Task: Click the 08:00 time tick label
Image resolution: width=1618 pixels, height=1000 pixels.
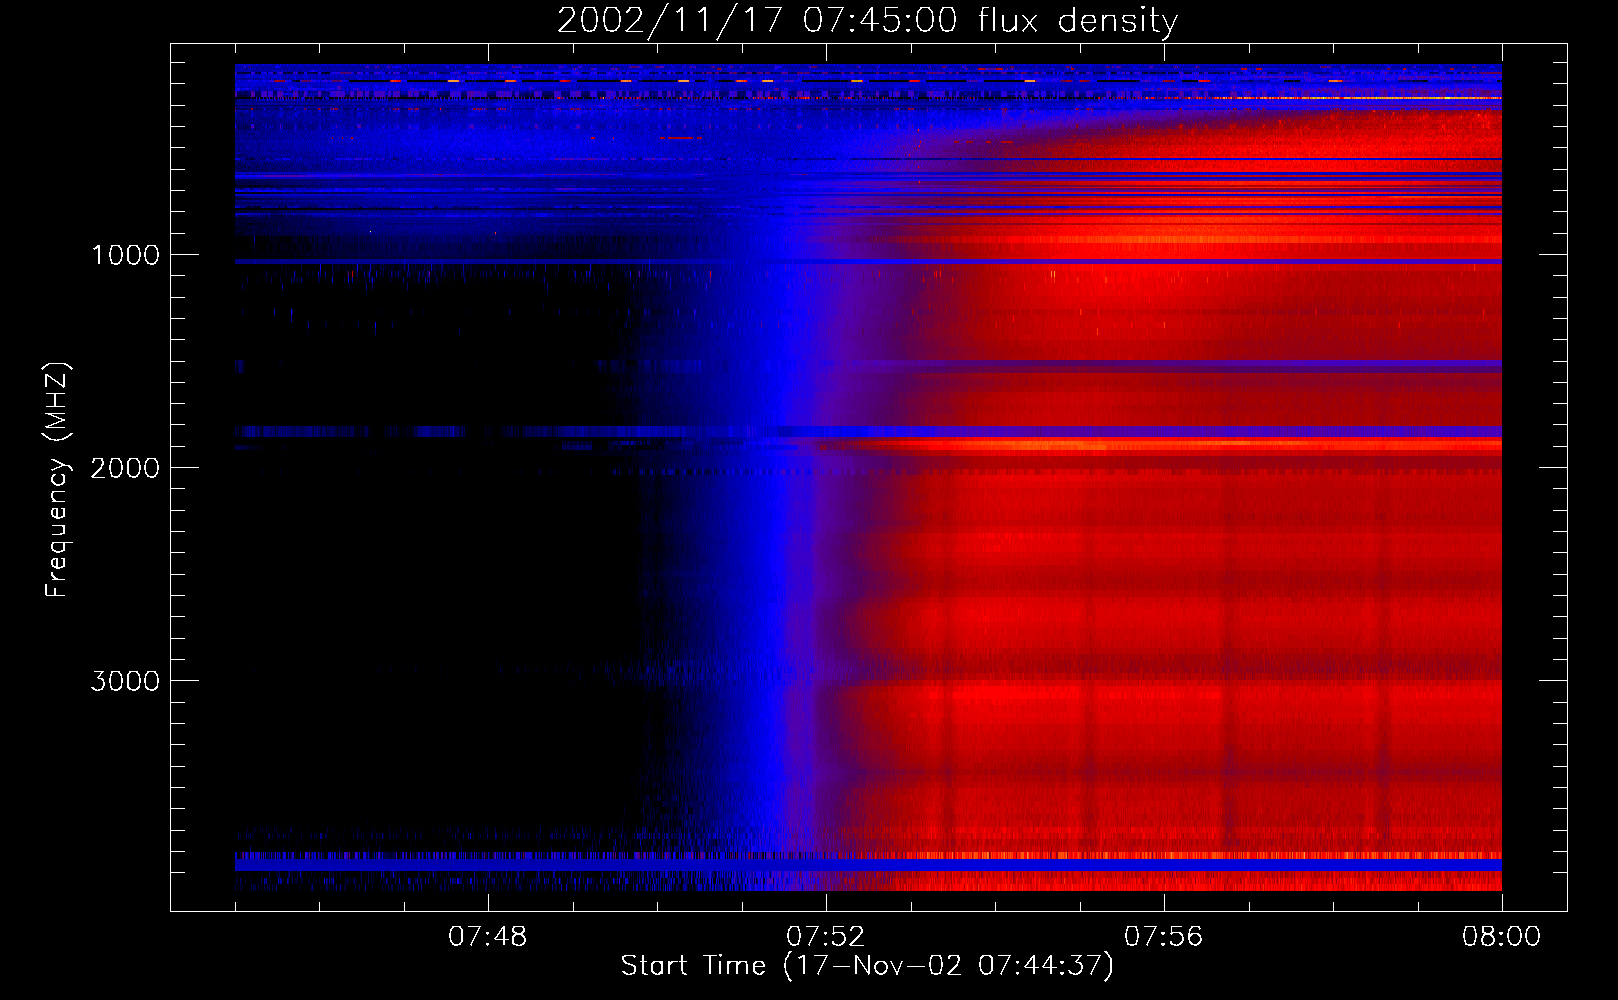Action: pyautogui.click(x=1501, y=937)
